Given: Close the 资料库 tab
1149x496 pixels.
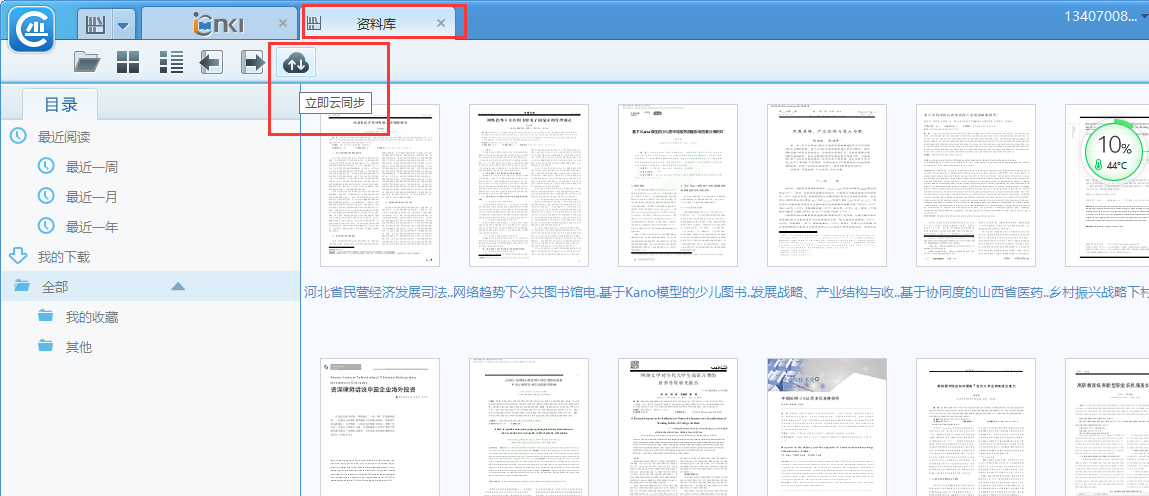Looking at the screenshot, I should tap(441, 23).
